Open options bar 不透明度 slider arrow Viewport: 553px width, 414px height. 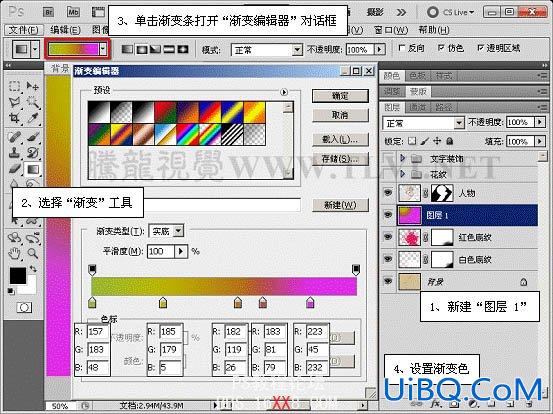click(x=380, y=49)
